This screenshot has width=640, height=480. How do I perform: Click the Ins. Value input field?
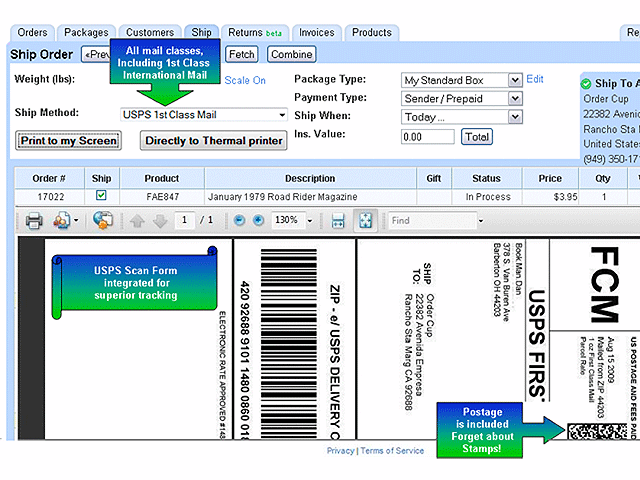pyautogui.click(x=426, y=137)
